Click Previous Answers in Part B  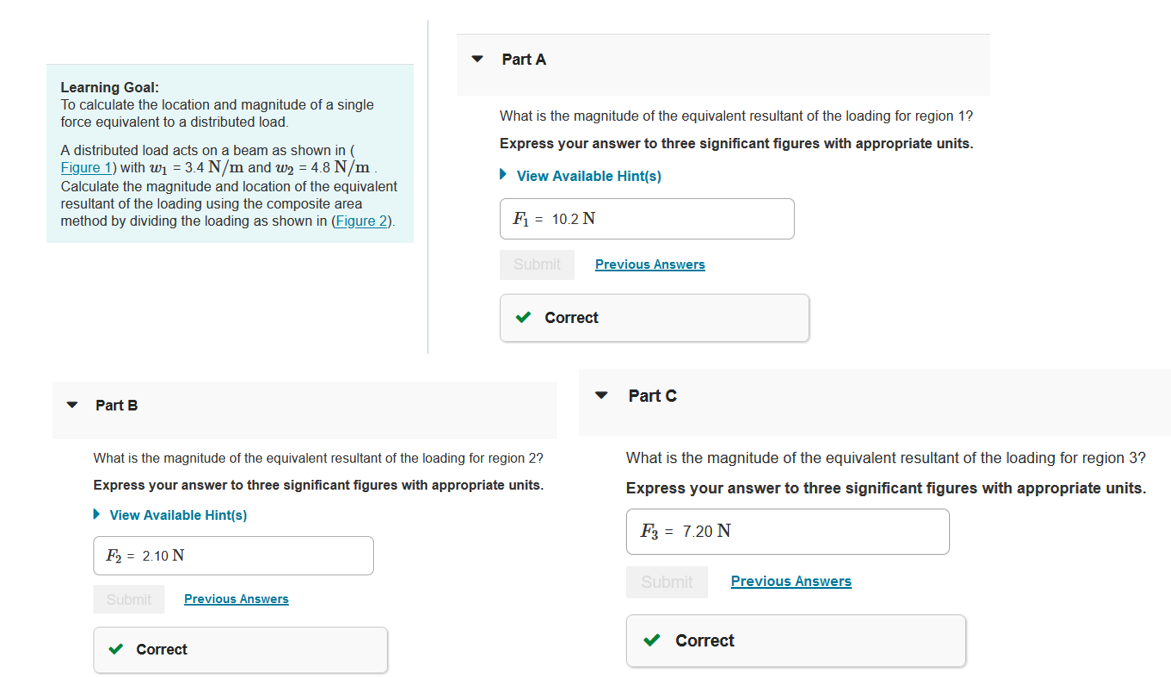click(x=236, y=598)
